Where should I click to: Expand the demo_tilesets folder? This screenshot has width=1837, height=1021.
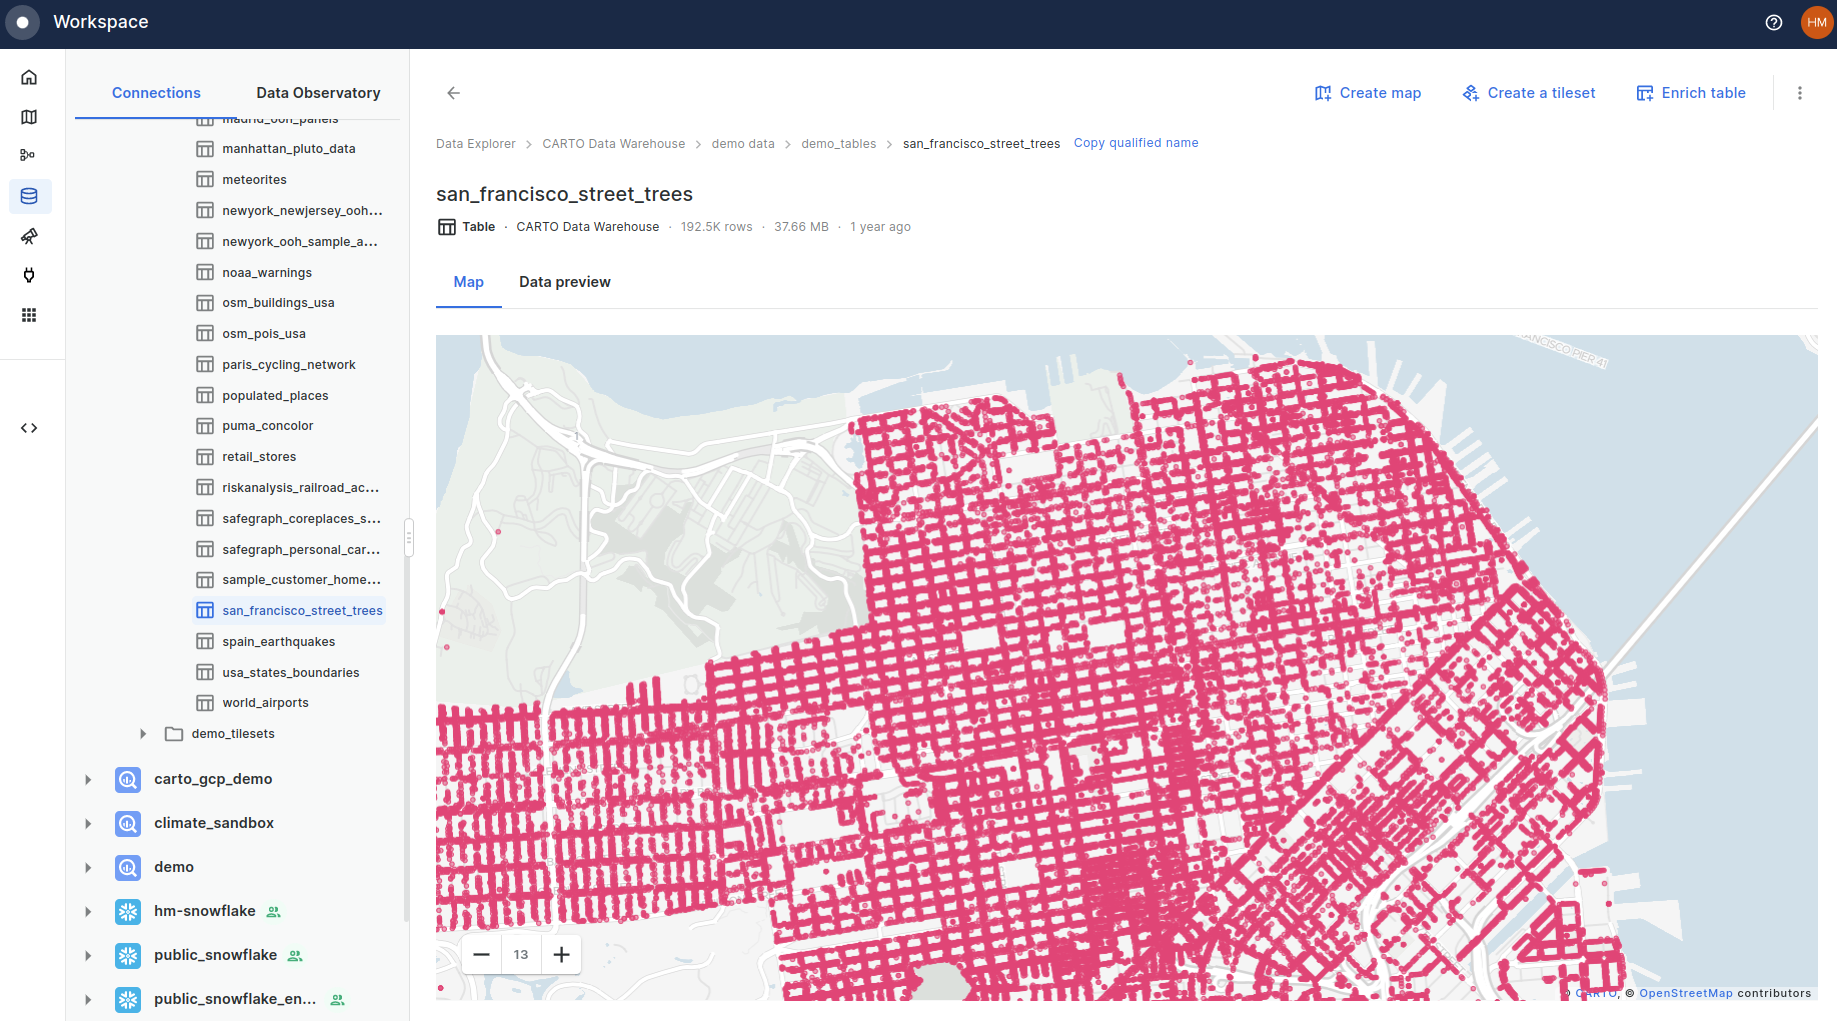pyautogui.click(x=142, y=733)
